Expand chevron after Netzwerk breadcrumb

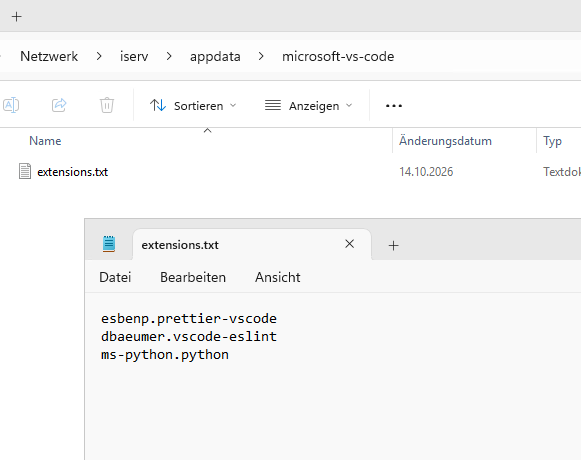99,57
